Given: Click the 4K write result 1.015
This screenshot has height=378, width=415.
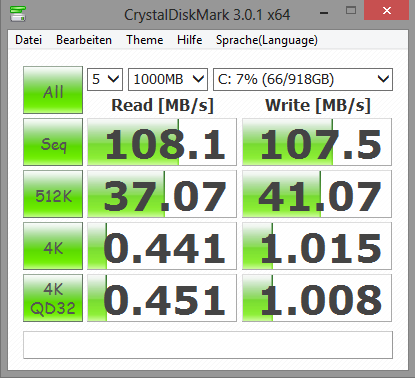Looking at the screenshot, I should pyautogui.click(x=317, y=246).
